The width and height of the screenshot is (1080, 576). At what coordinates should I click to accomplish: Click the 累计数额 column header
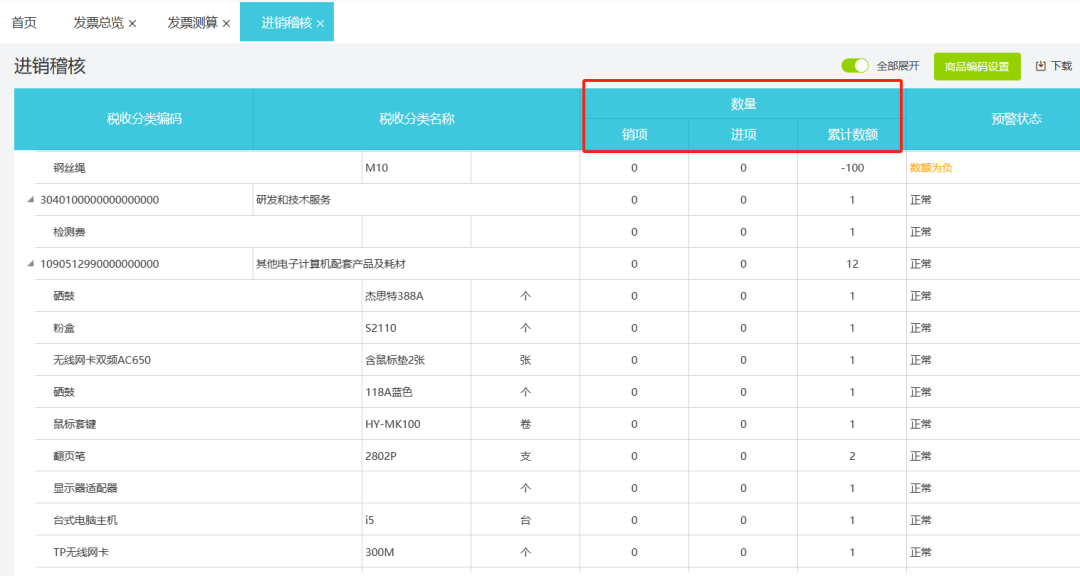tap(852, 134)
